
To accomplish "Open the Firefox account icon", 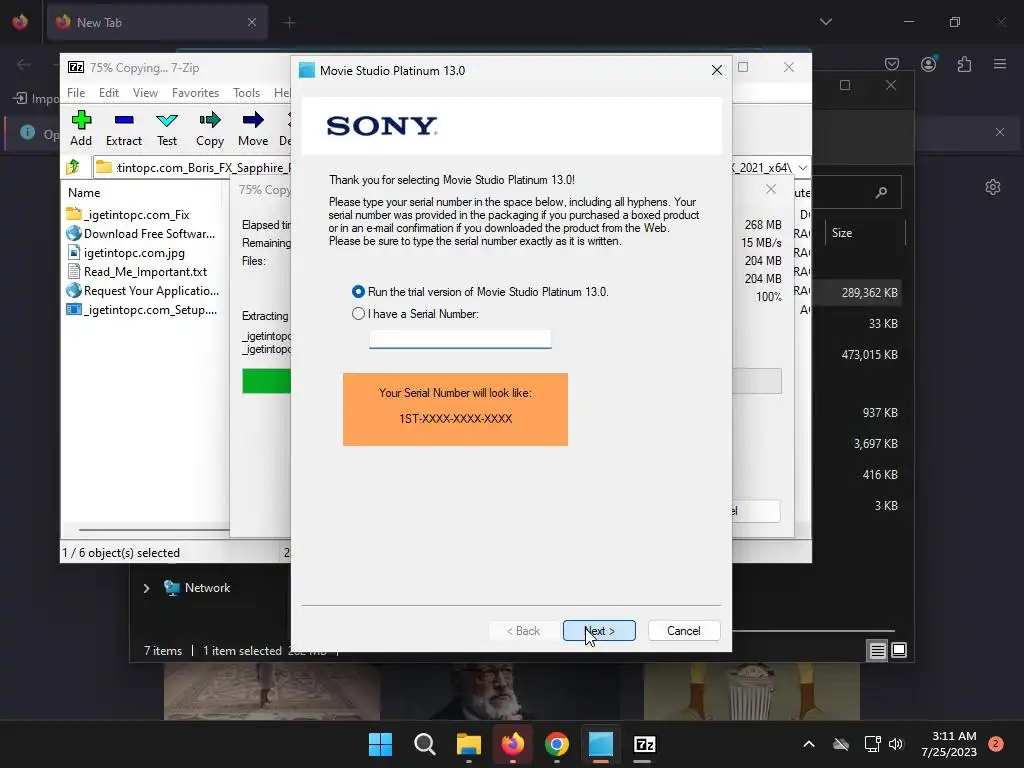I will (x=928, y=64).
